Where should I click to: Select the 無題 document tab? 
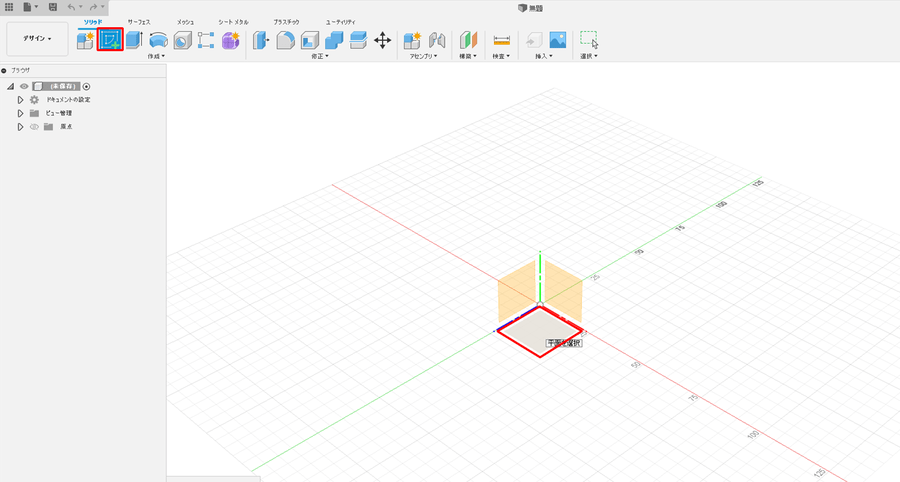pos(530,8)
